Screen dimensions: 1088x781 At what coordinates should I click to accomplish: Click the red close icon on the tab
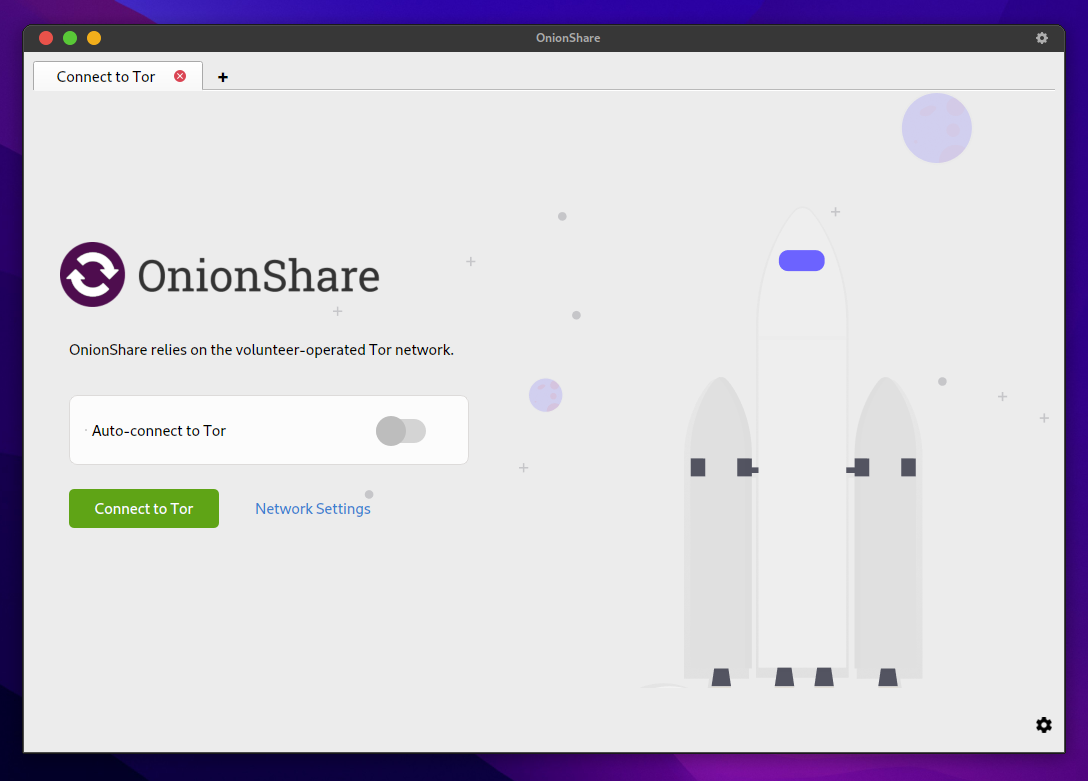pyautogui.click(x=180, y=75)
